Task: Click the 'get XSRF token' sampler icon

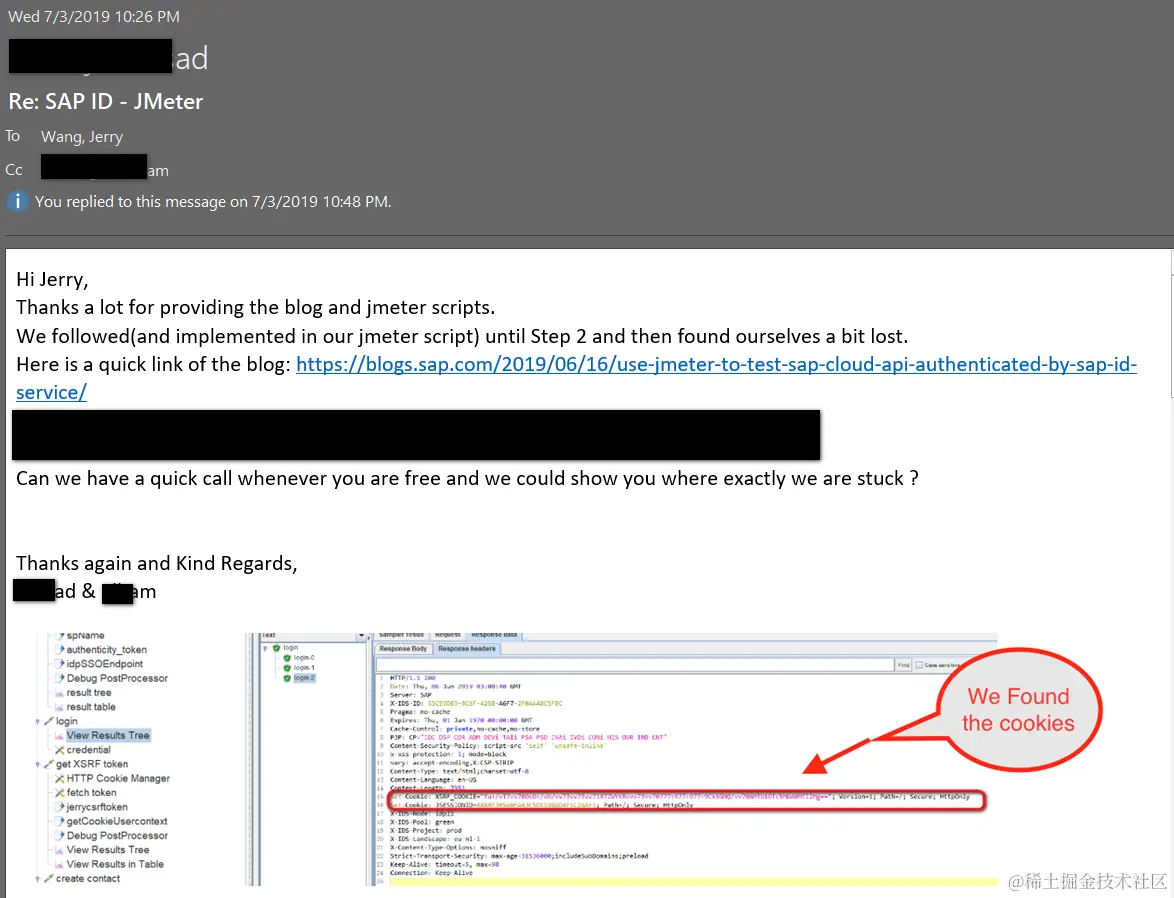Action: 49,764
